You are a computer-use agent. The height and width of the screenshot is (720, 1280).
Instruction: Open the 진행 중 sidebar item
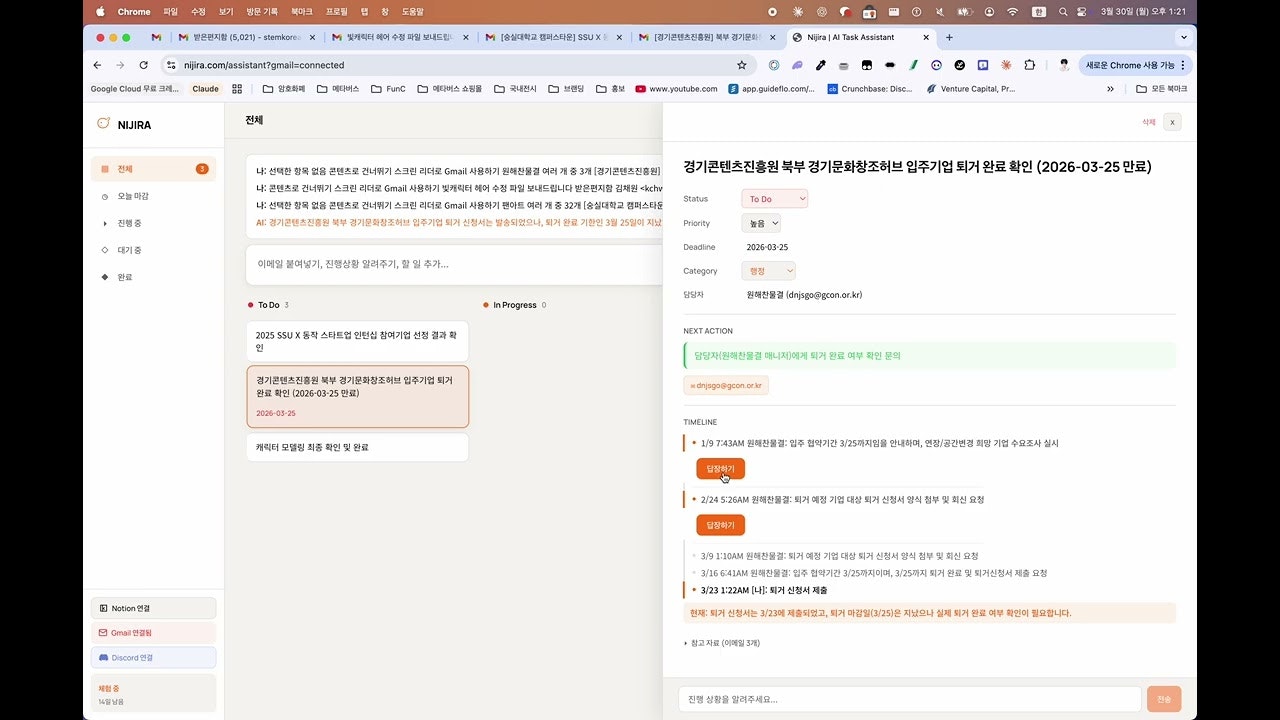(x=153, y=223)
